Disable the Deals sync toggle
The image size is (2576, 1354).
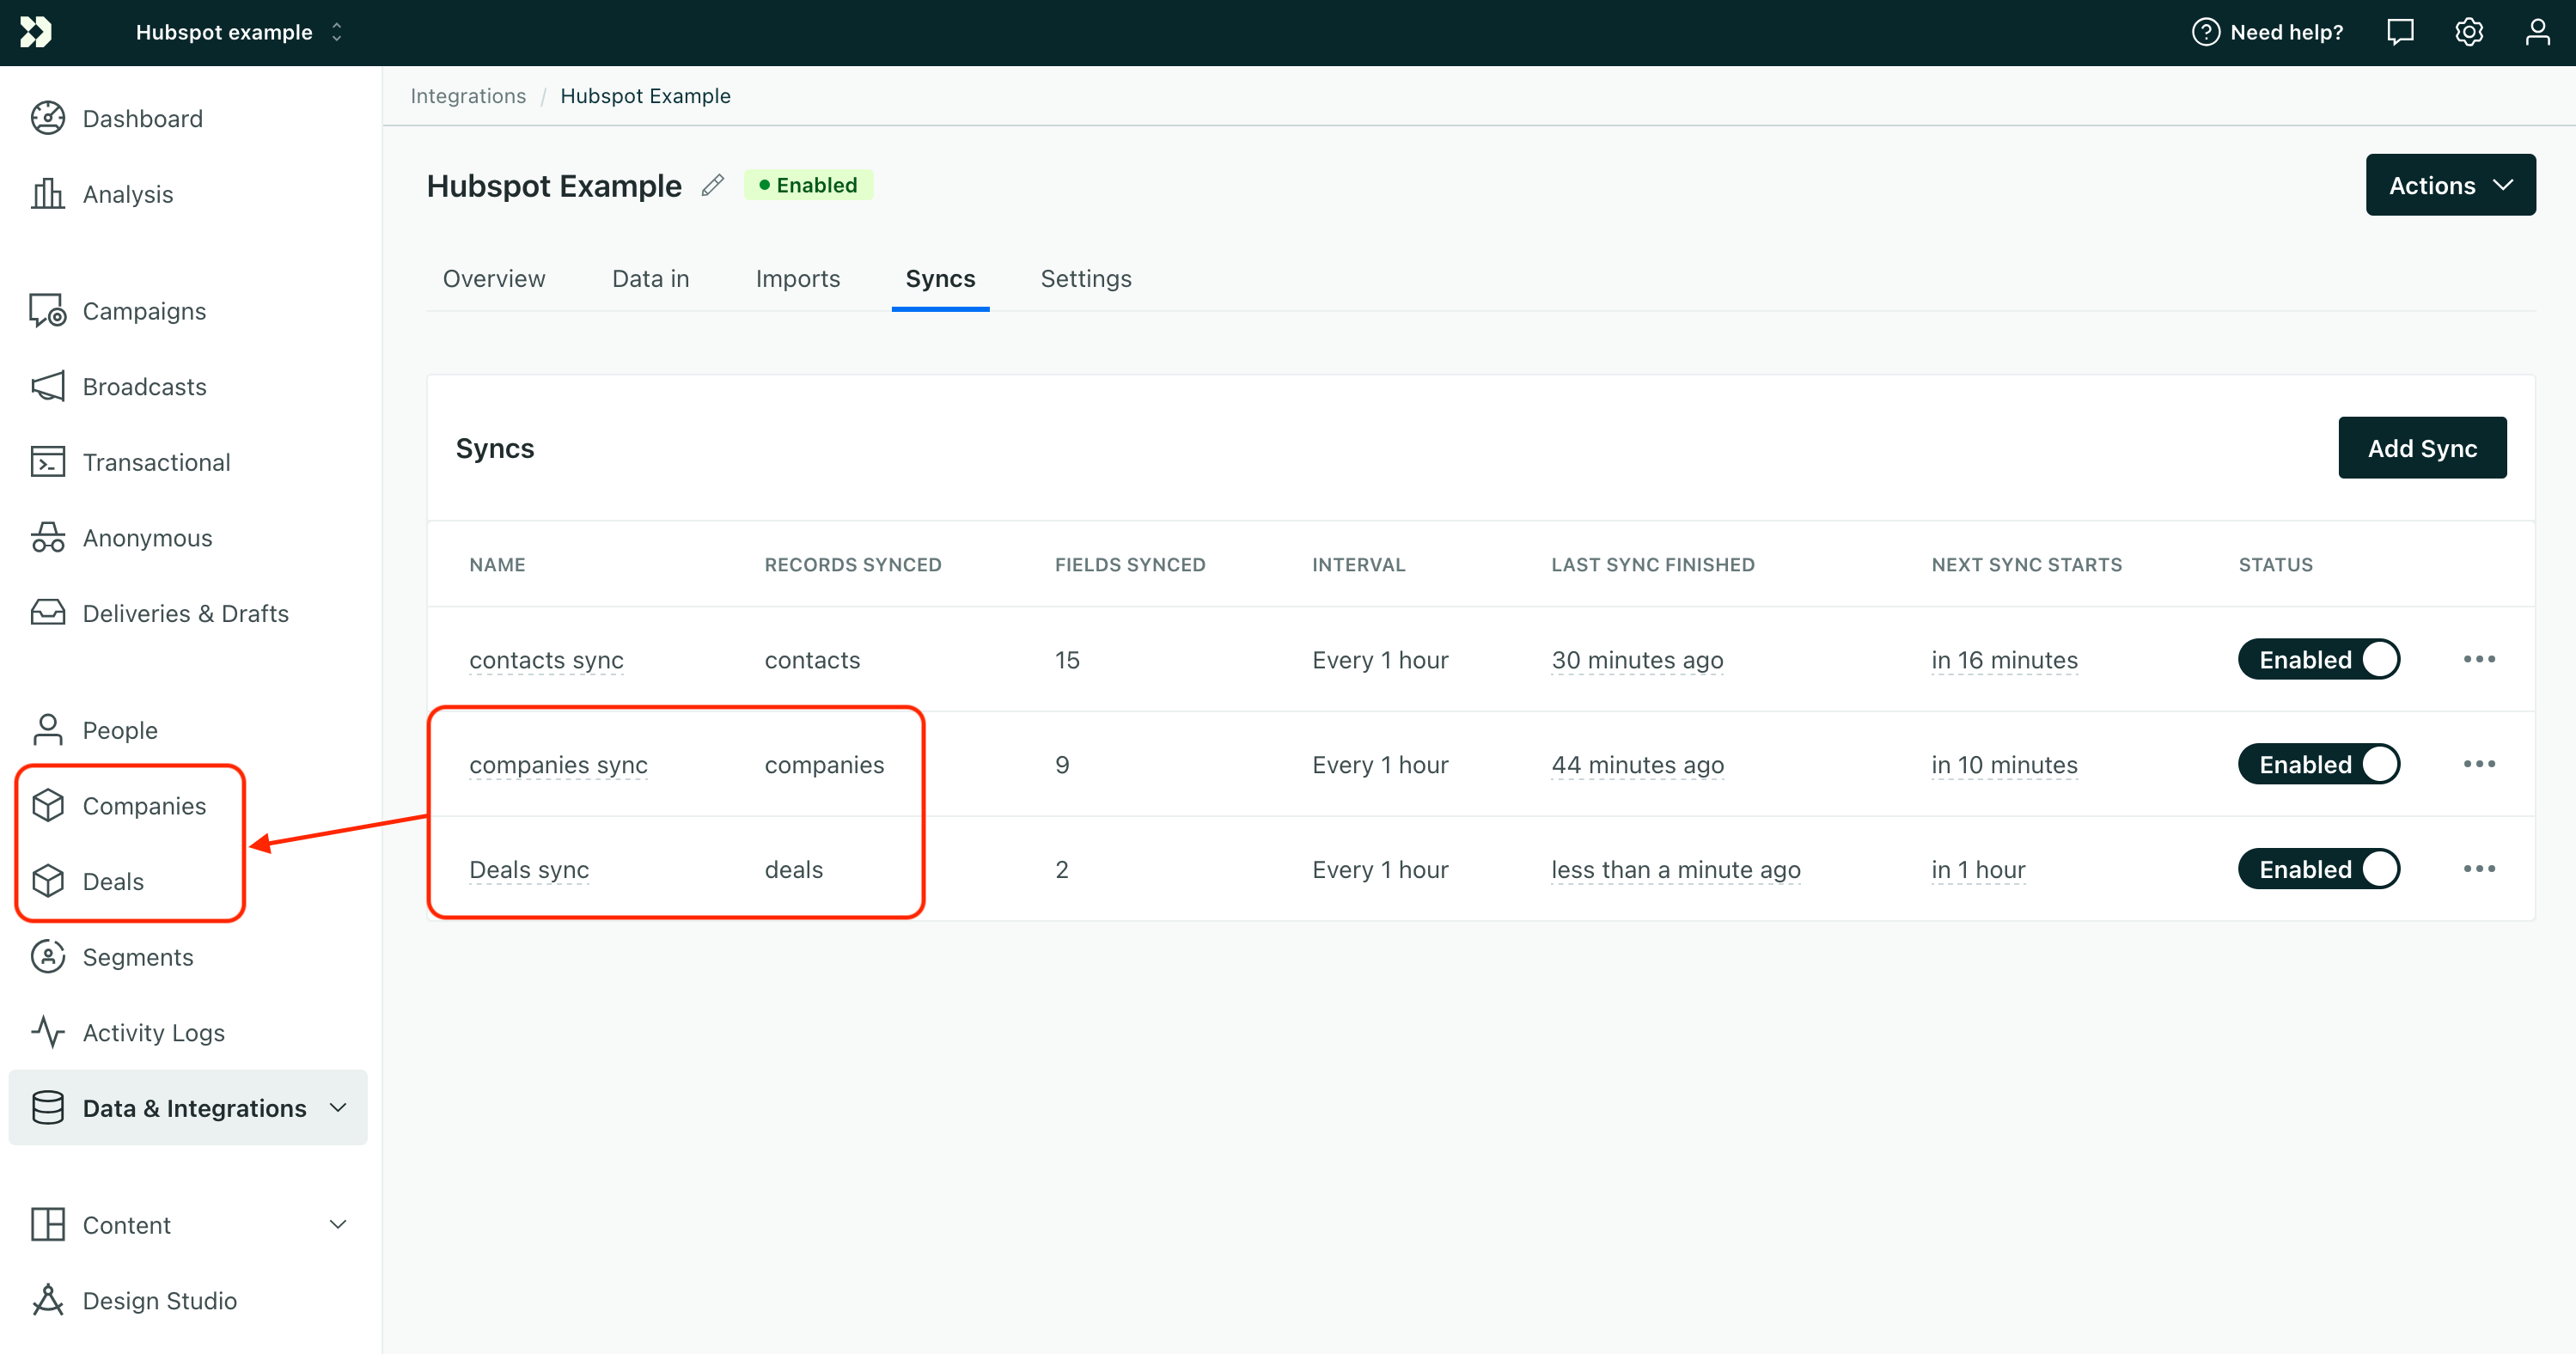pos(2318,868)
